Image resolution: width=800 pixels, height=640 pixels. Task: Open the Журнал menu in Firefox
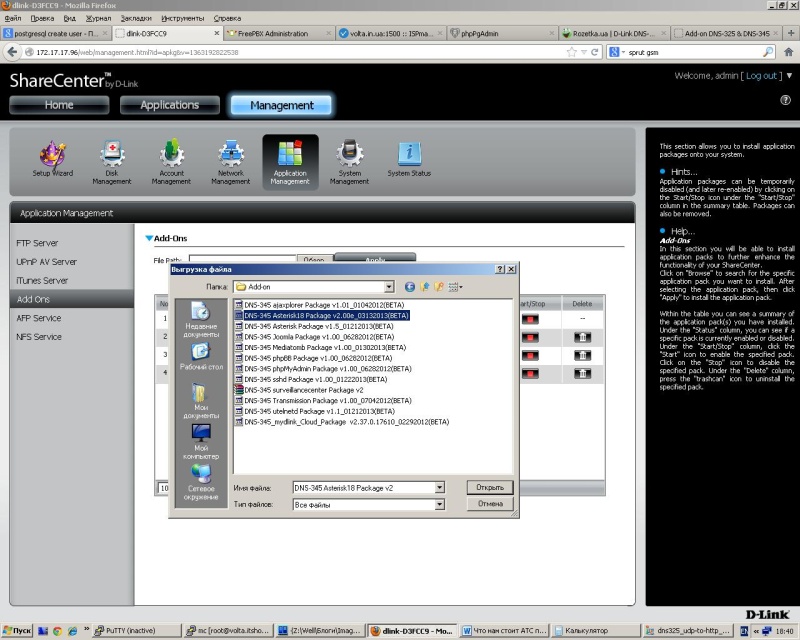[x=98, y=18]
